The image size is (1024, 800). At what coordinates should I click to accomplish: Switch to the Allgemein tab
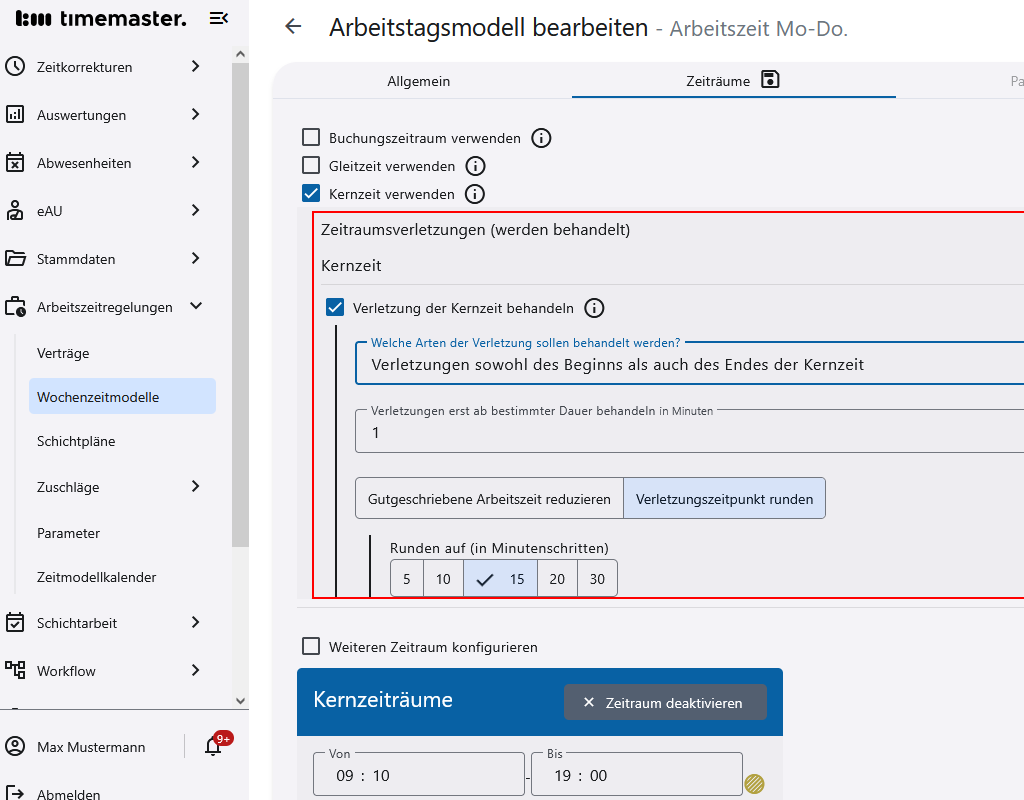click(x=419, y=81)
